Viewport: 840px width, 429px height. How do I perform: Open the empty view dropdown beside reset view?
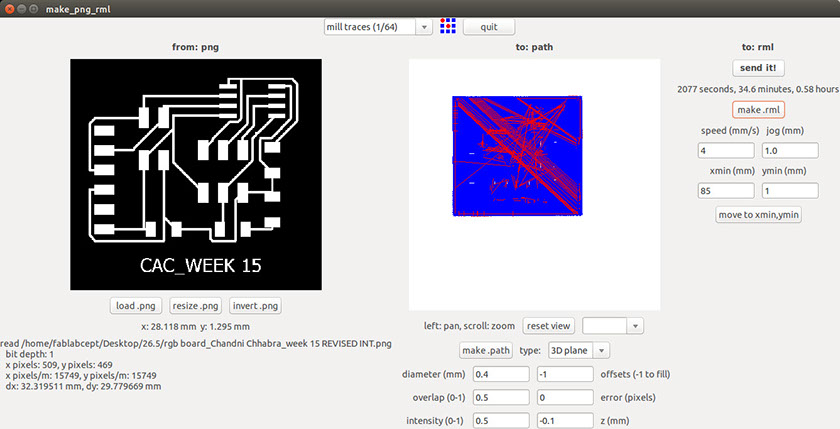(613, 326)
